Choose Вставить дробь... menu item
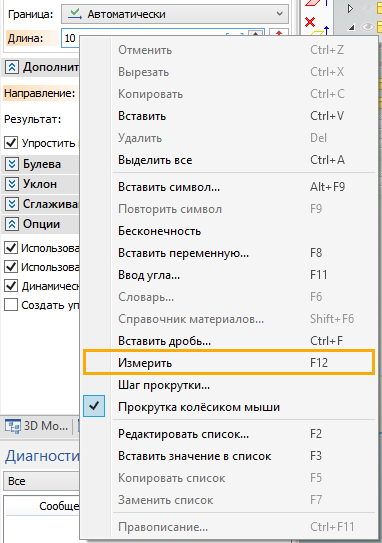Viewport: 382px width, 543px height. point(229,341)
